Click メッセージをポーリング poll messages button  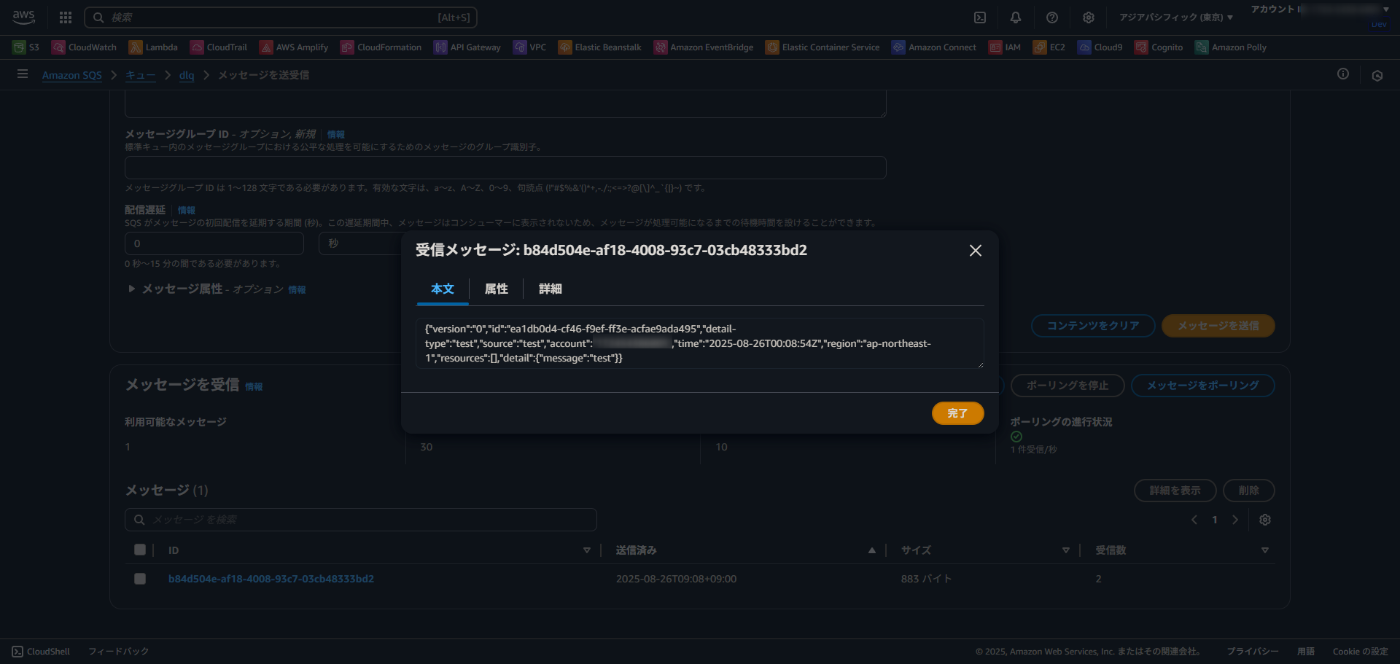tap(1204, 386)
